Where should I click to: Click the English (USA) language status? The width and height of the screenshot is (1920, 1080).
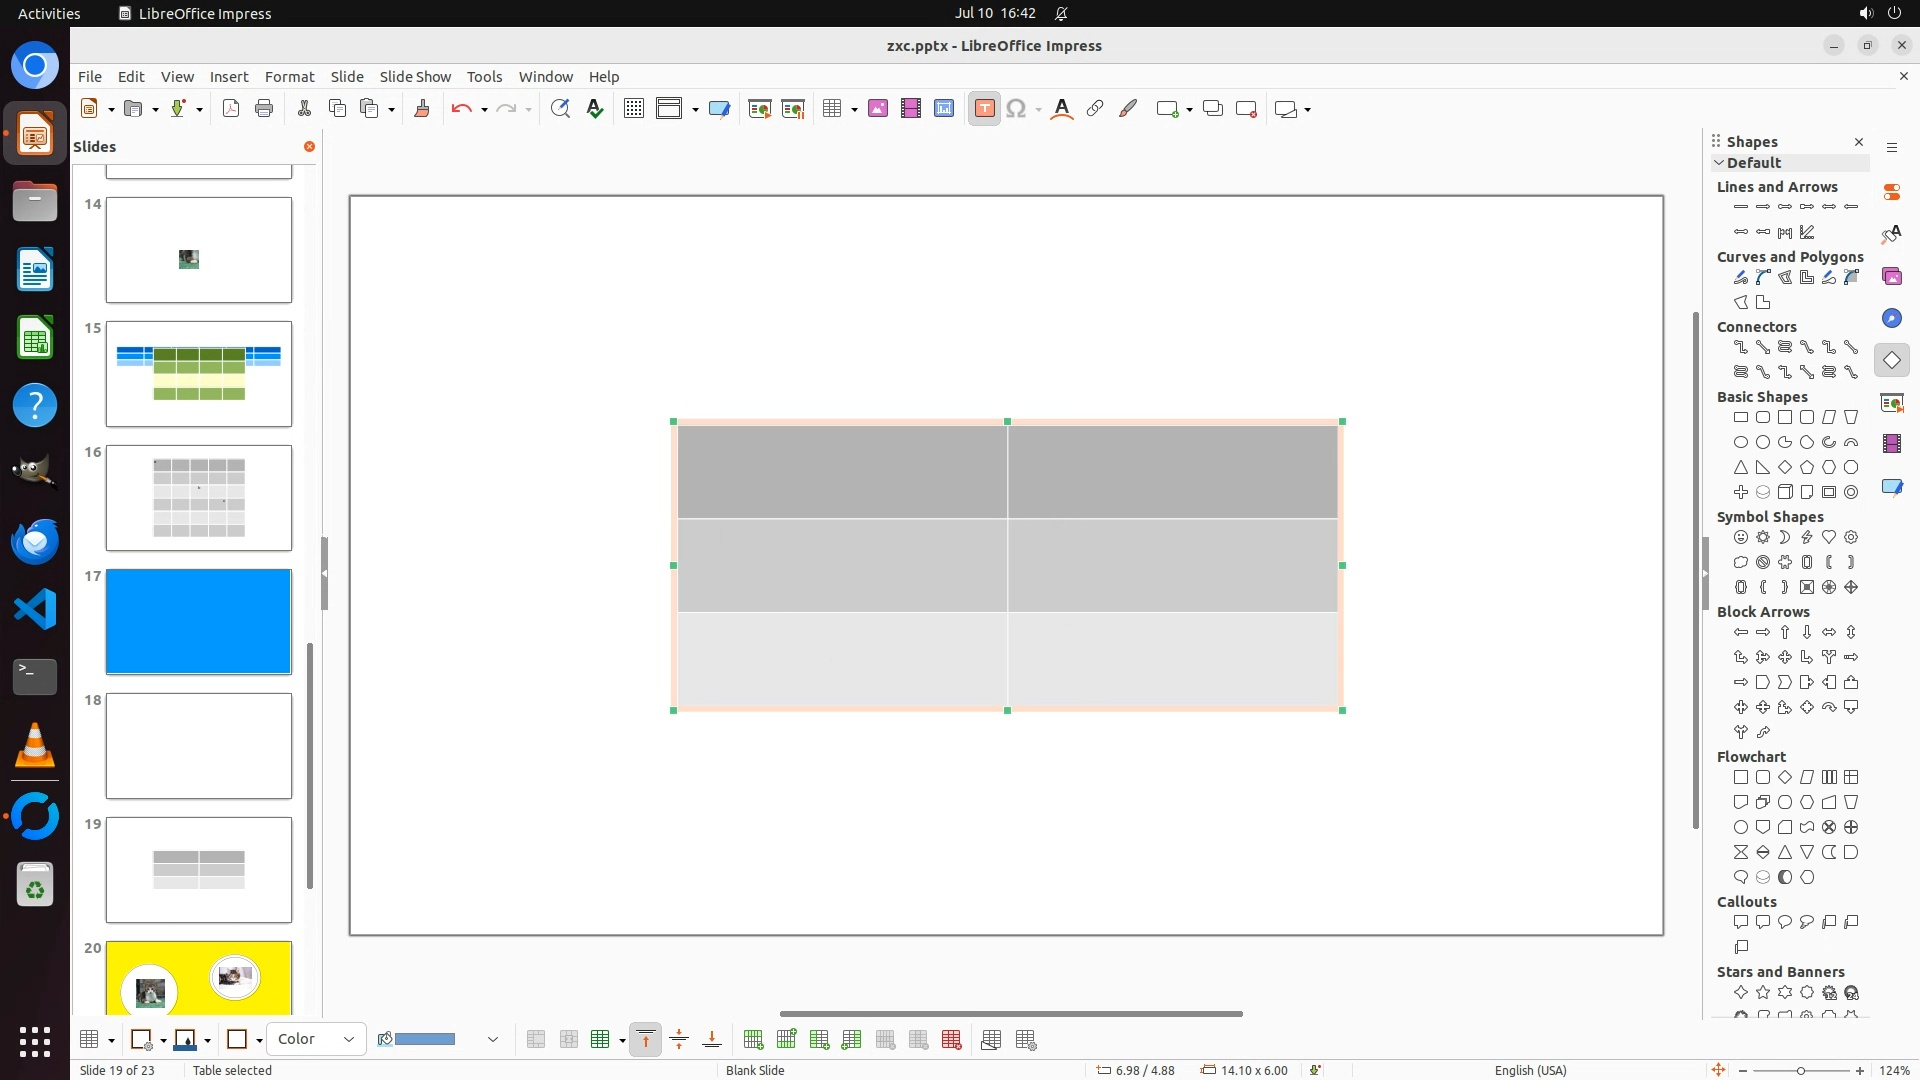(1530, 1070)
